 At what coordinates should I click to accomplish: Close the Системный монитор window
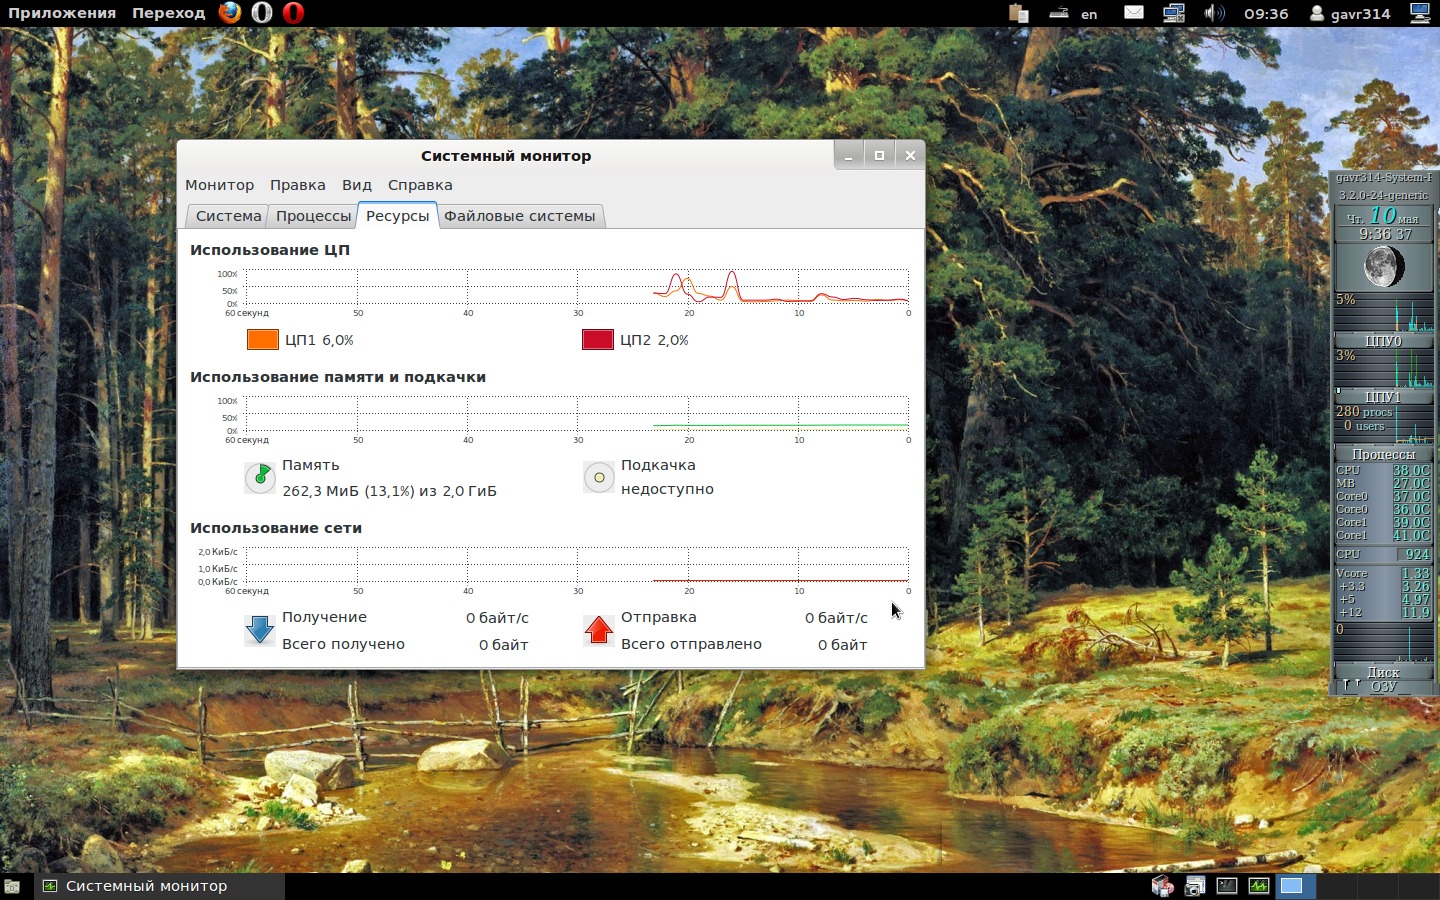(x=910, y=155)
